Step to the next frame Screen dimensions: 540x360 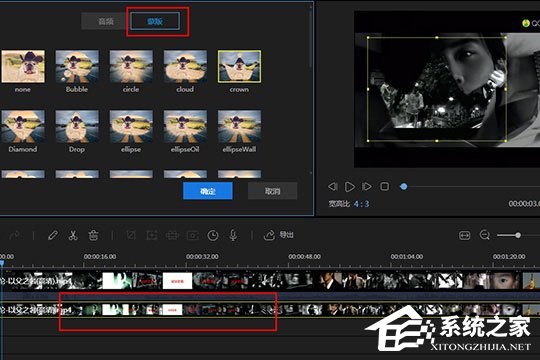tap(366, 187)
